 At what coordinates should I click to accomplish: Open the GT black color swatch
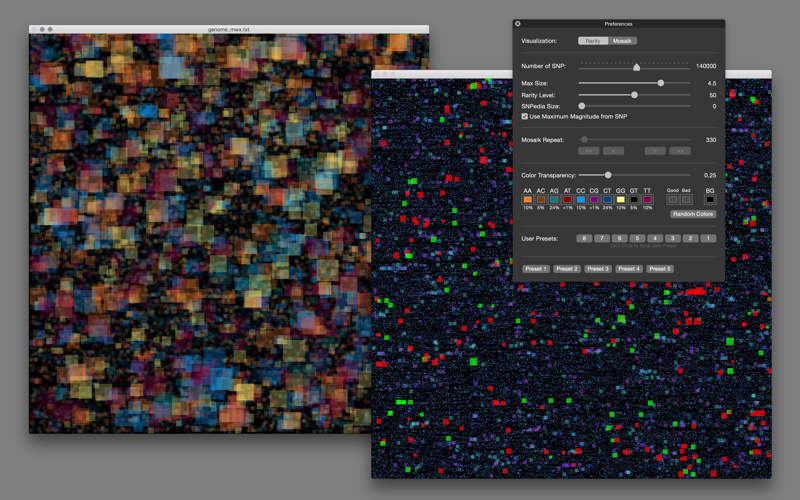pos(634,199)
